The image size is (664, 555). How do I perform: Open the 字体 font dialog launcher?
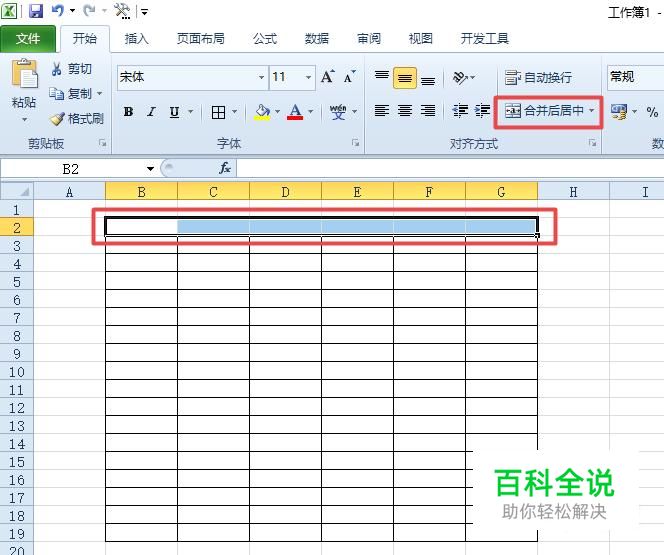[355, 143]
